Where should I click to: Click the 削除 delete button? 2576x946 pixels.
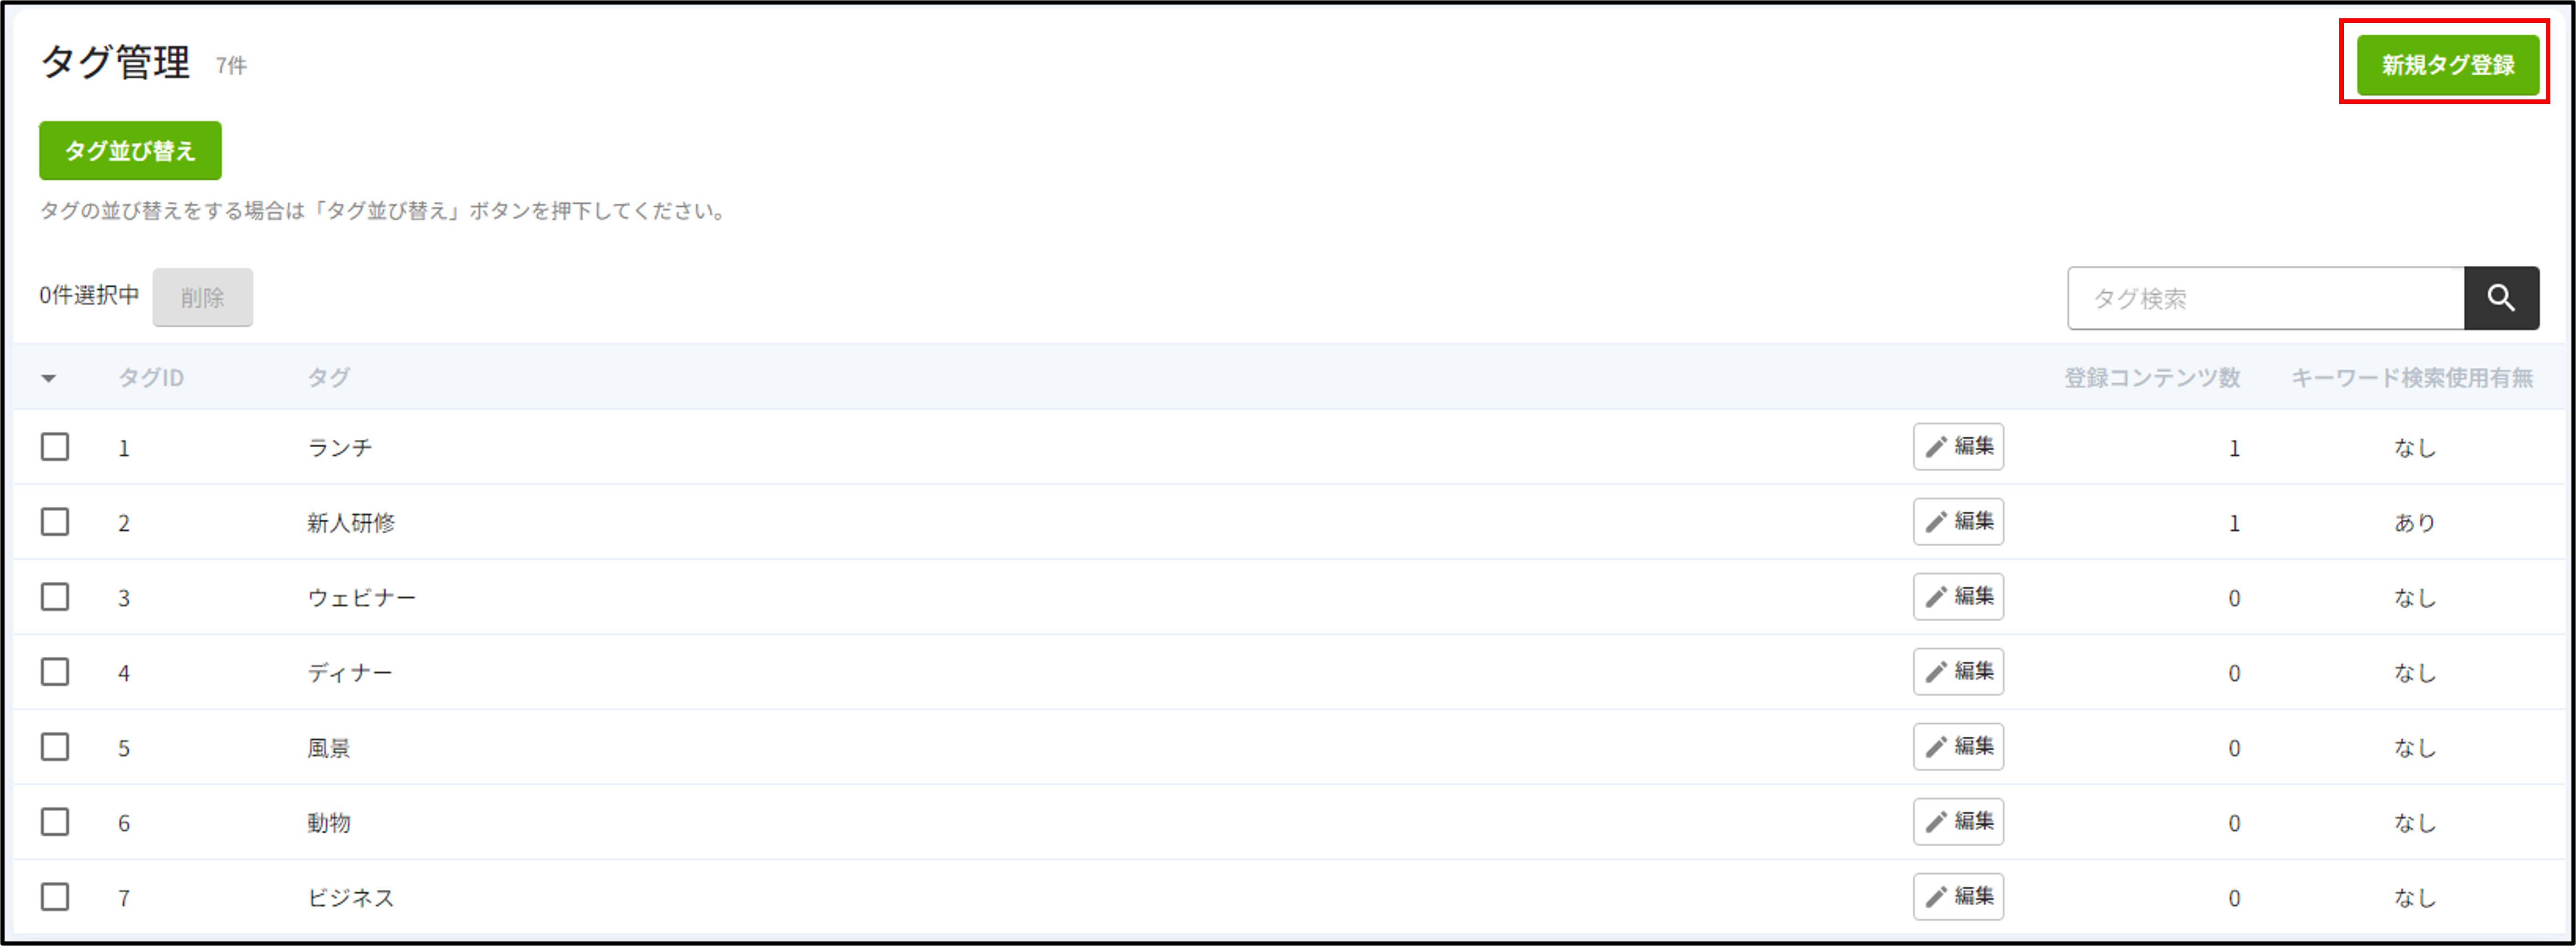click(x=203, y=297)
